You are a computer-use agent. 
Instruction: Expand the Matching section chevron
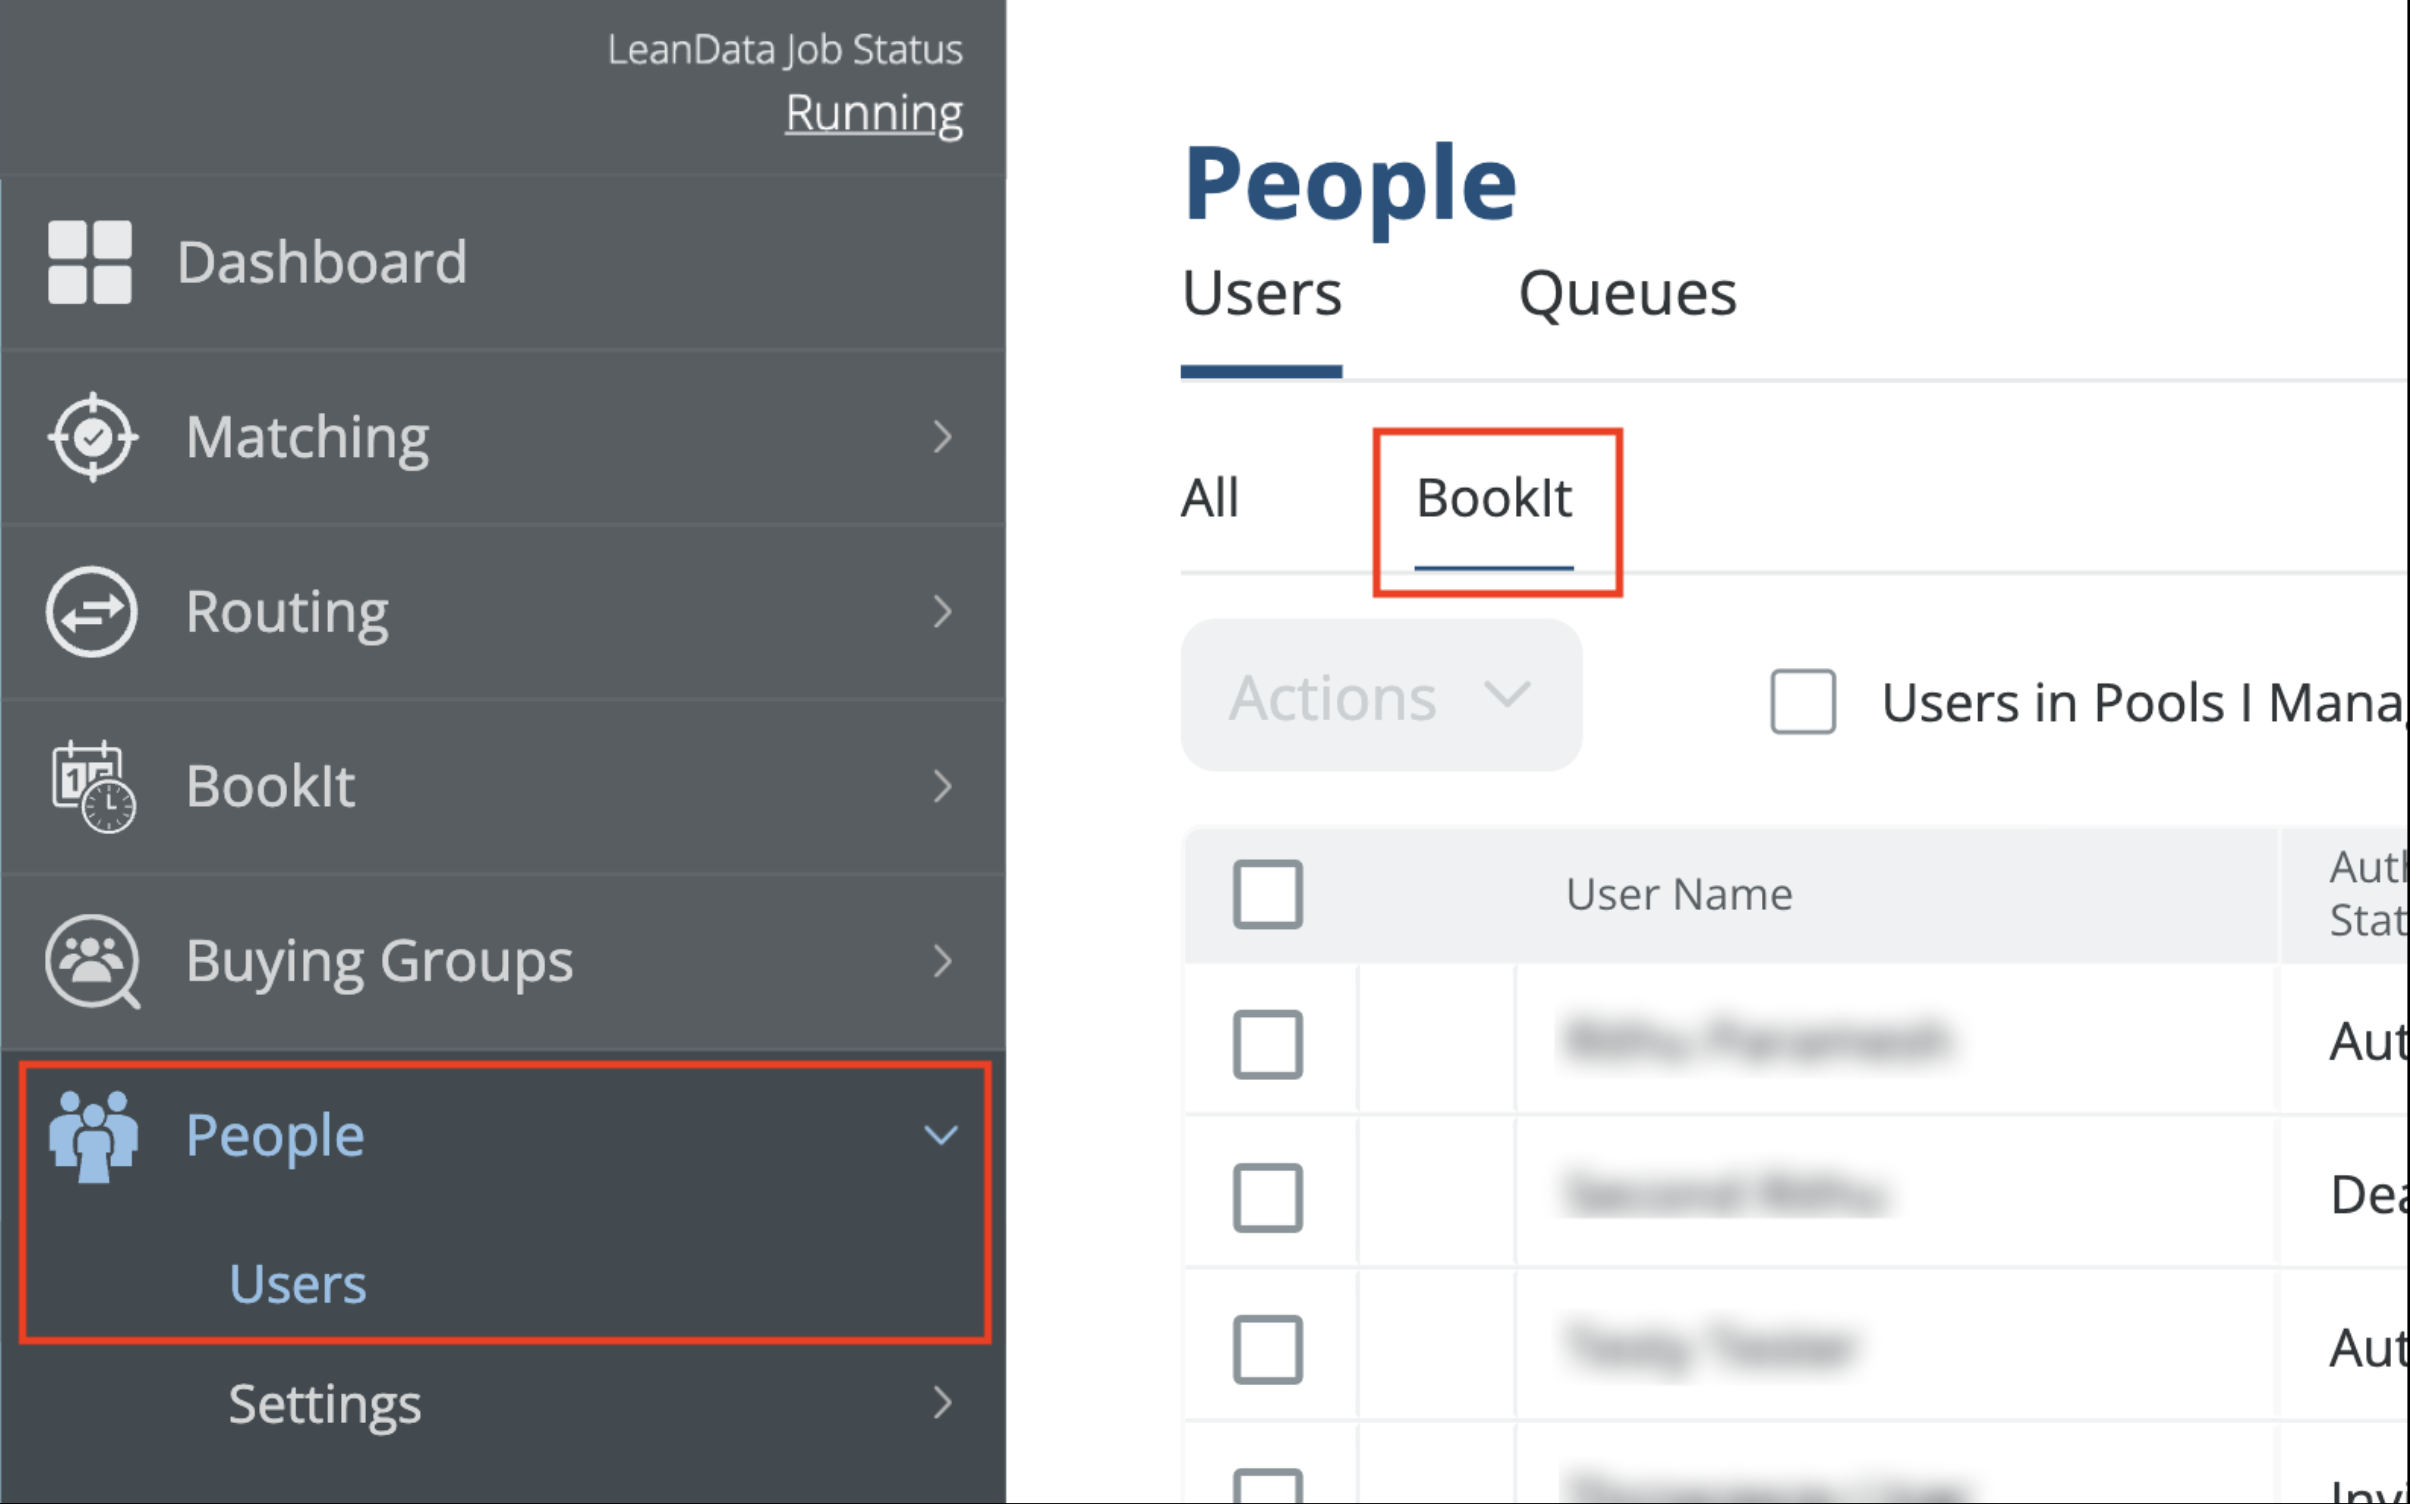pos(944,437)
